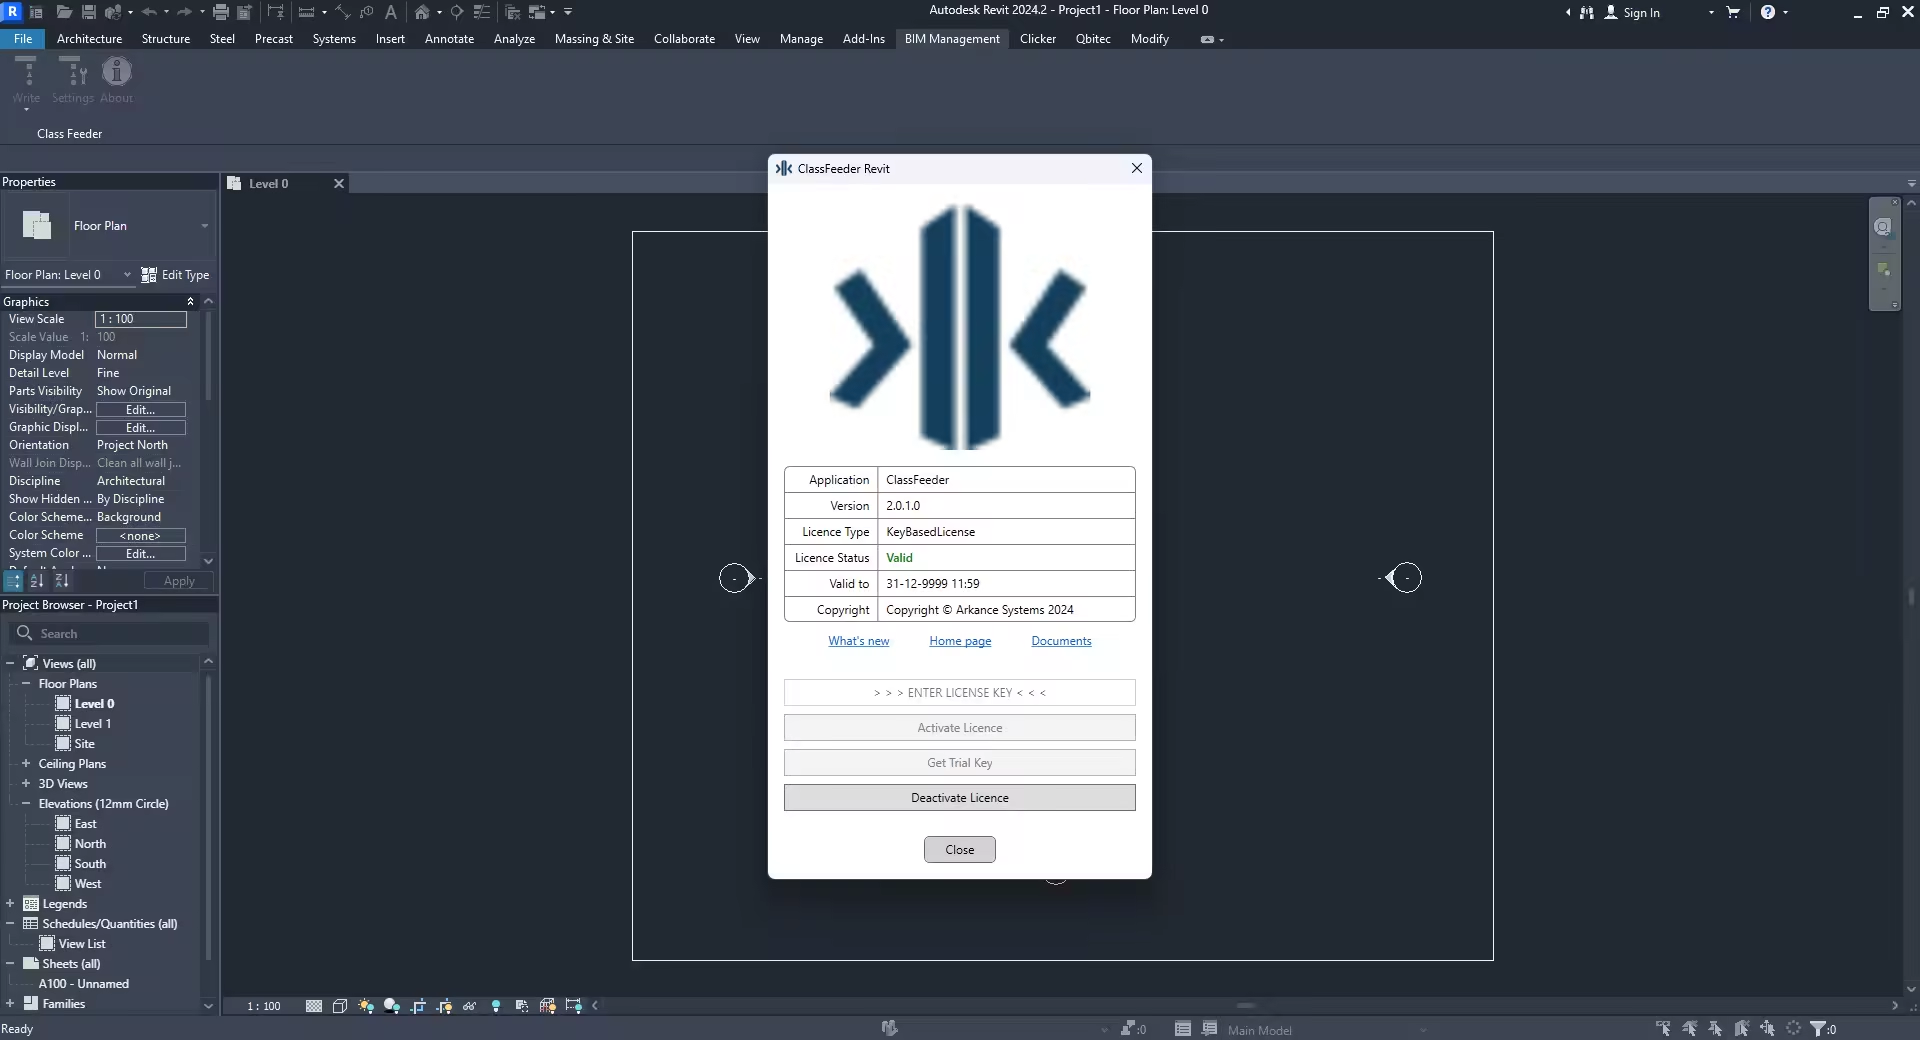
Task: Open the File menu tab
Action: point(23,39)
